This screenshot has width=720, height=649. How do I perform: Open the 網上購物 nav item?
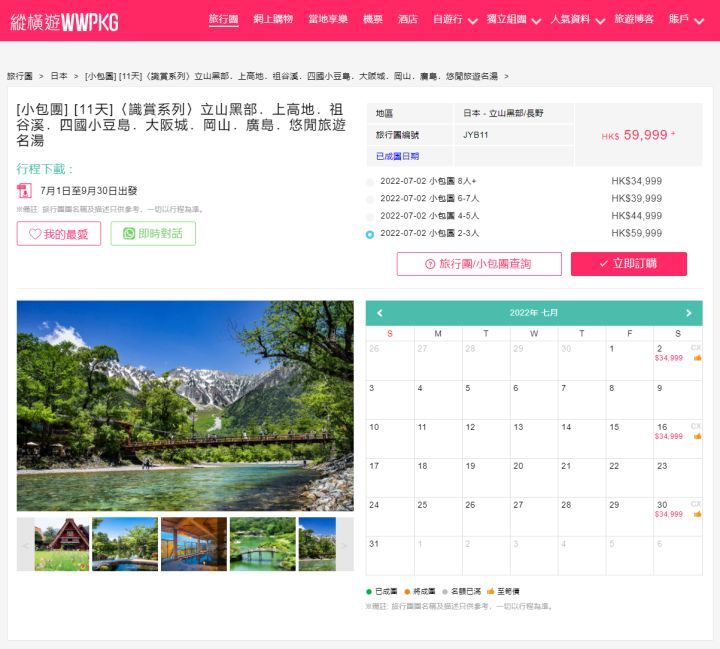tap(273, 19)
